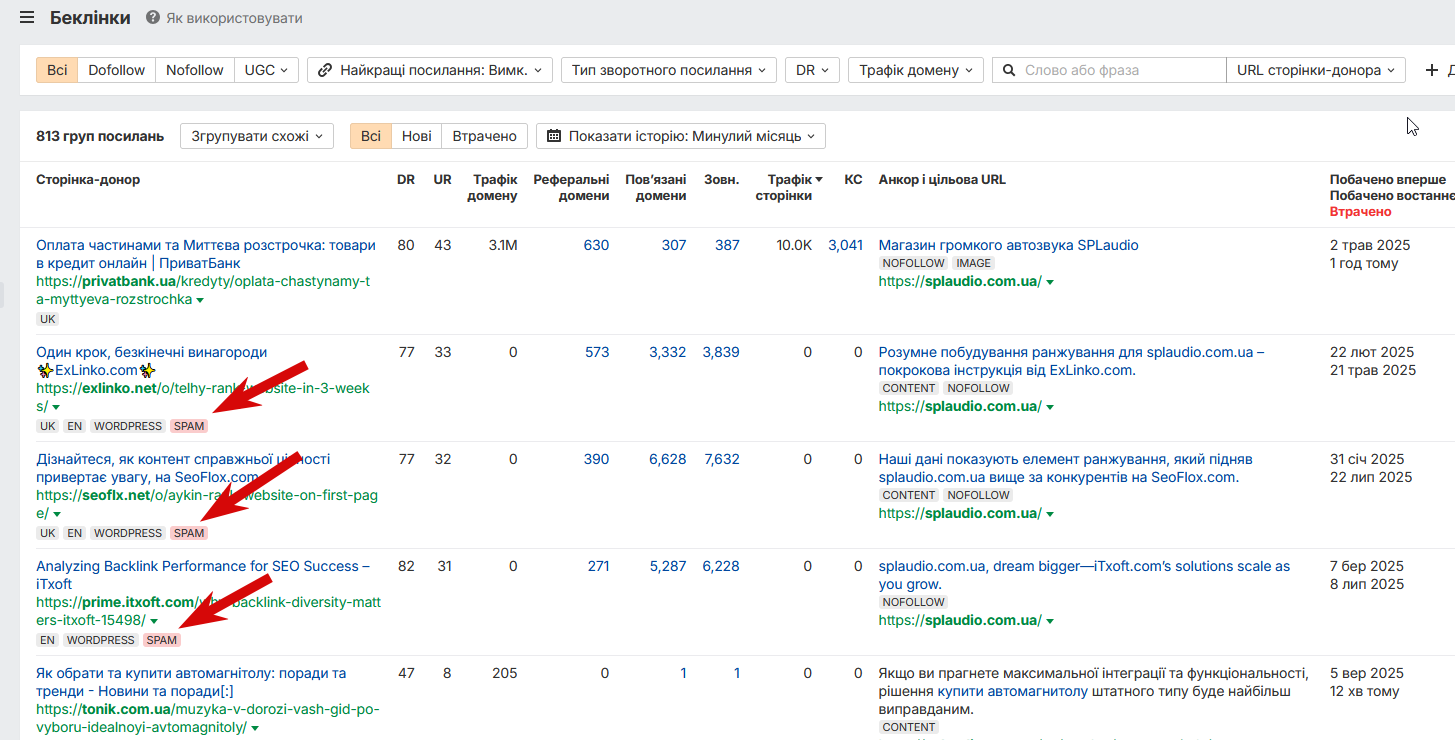Click the SPAM tag under exlinko.net
Viewport: 1455px width, 740px height.
(x=188, y=426)
